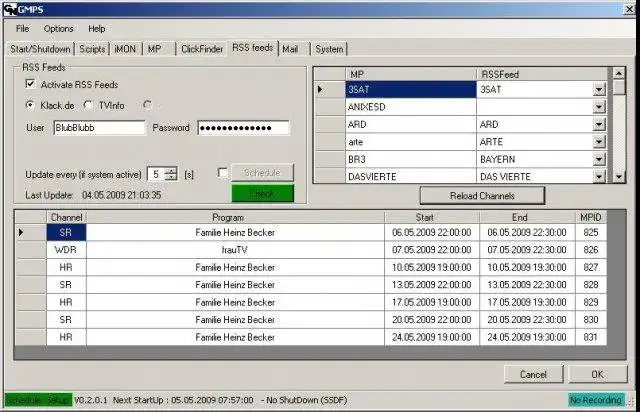Viewport: 640px width, 412px height.
Task: Click the channel list scroll up arrow
Action: (619, 73)
